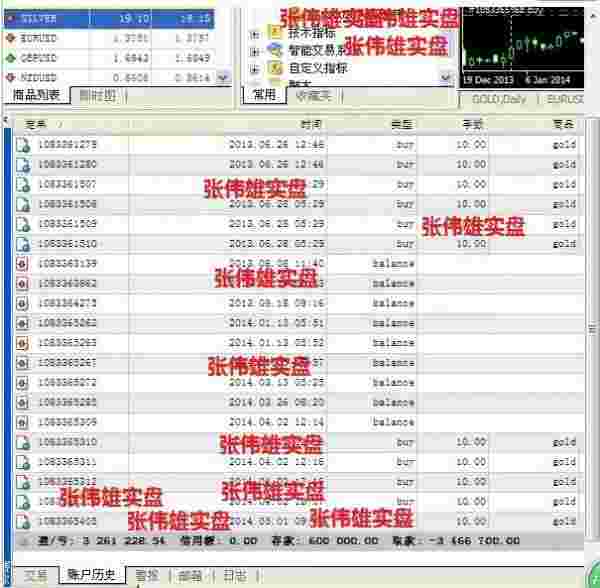Click the 技术指标 folder icon in Navigator
The height and width of the screenshot is (588, 600).
(x=275, y=32)
